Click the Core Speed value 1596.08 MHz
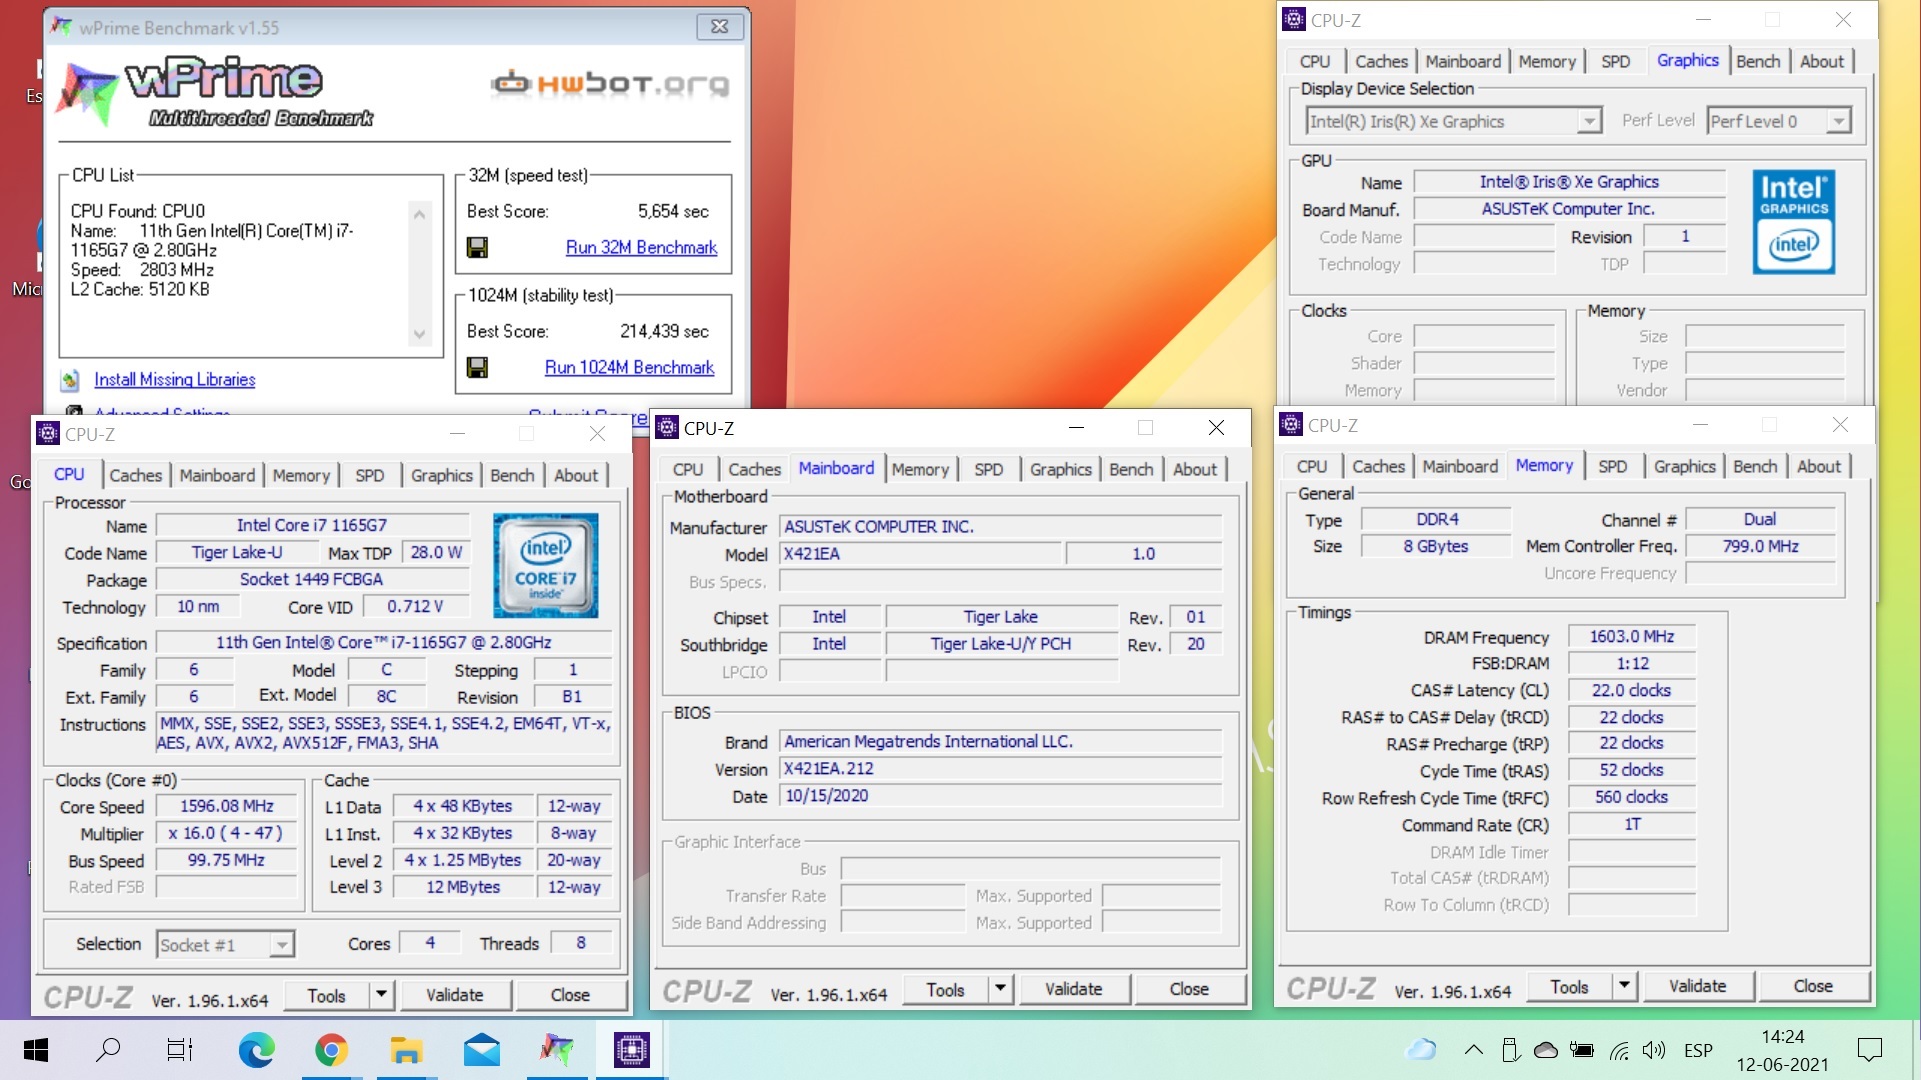The height and width of the screenshot is (1080, 1921). [x=227, y=806]
